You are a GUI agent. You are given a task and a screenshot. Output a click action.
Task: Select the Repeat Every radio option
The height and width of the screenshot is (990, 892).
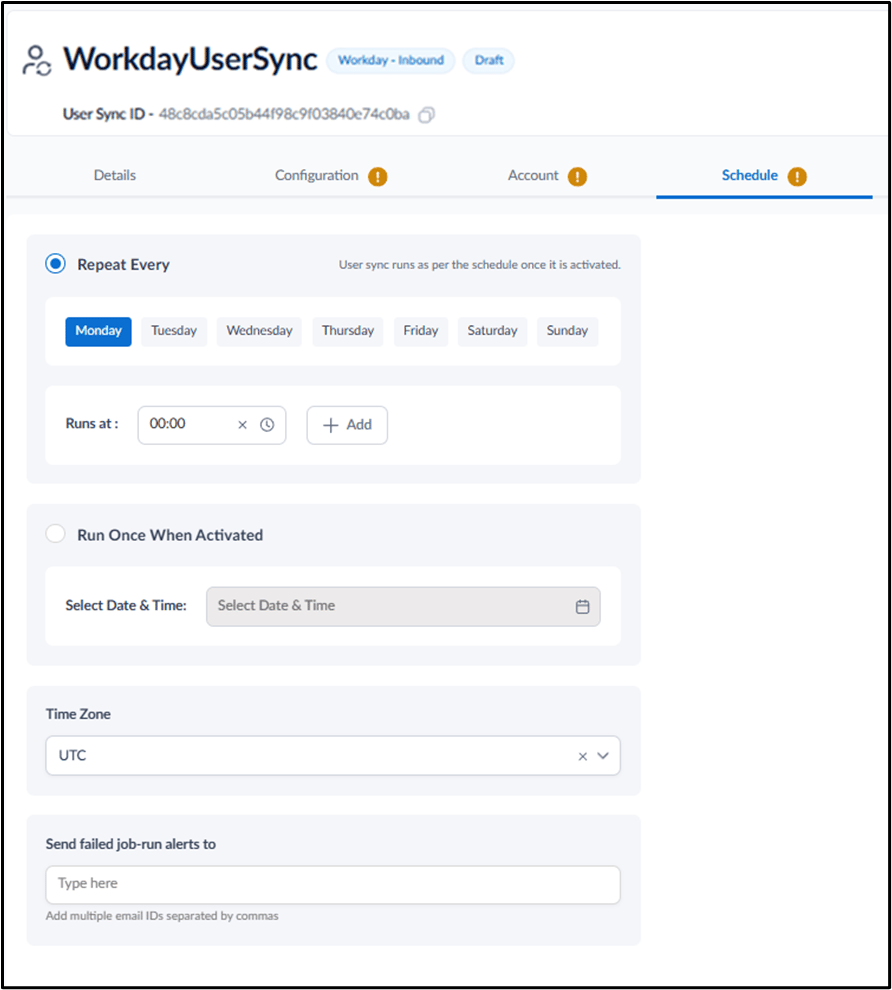pyautogui.click(x=56, y=263)
